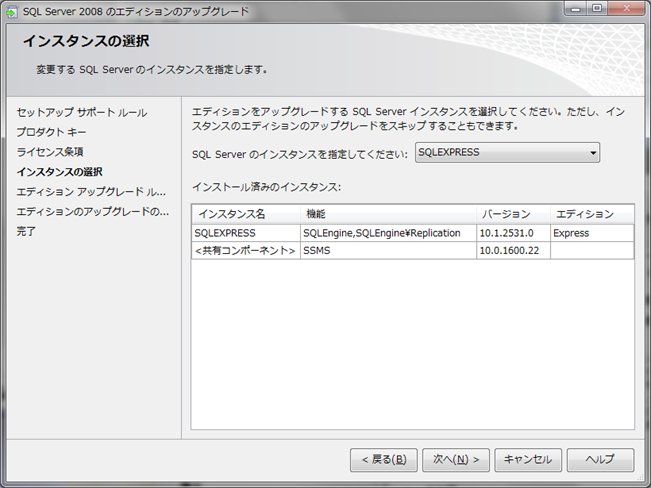
Task: Select the SQLEXPRESS cell in the instances table
Action: tap(246, 233)
